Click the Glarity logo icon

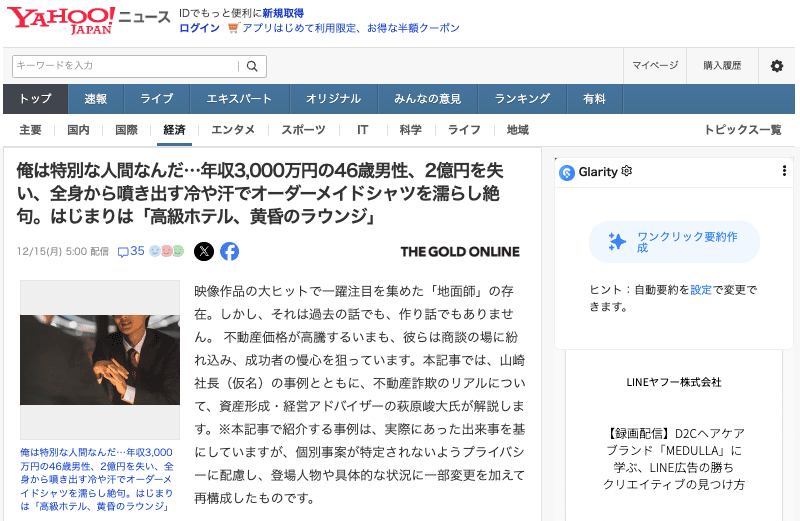pos(567,172)
